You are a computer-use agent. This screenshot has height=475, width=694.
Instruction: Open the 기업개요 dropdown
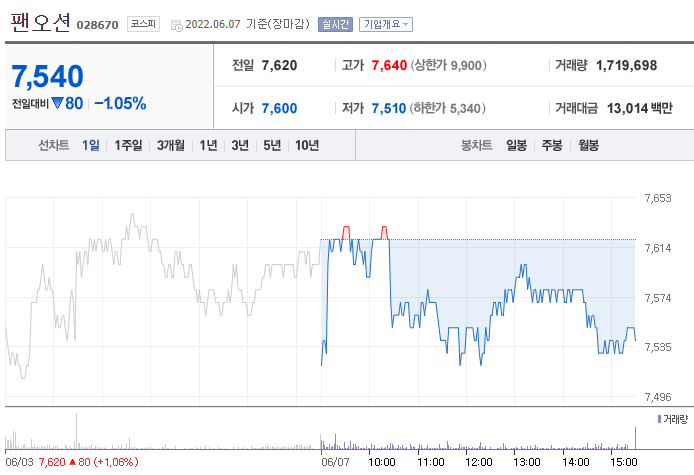[x=386, y=24]
